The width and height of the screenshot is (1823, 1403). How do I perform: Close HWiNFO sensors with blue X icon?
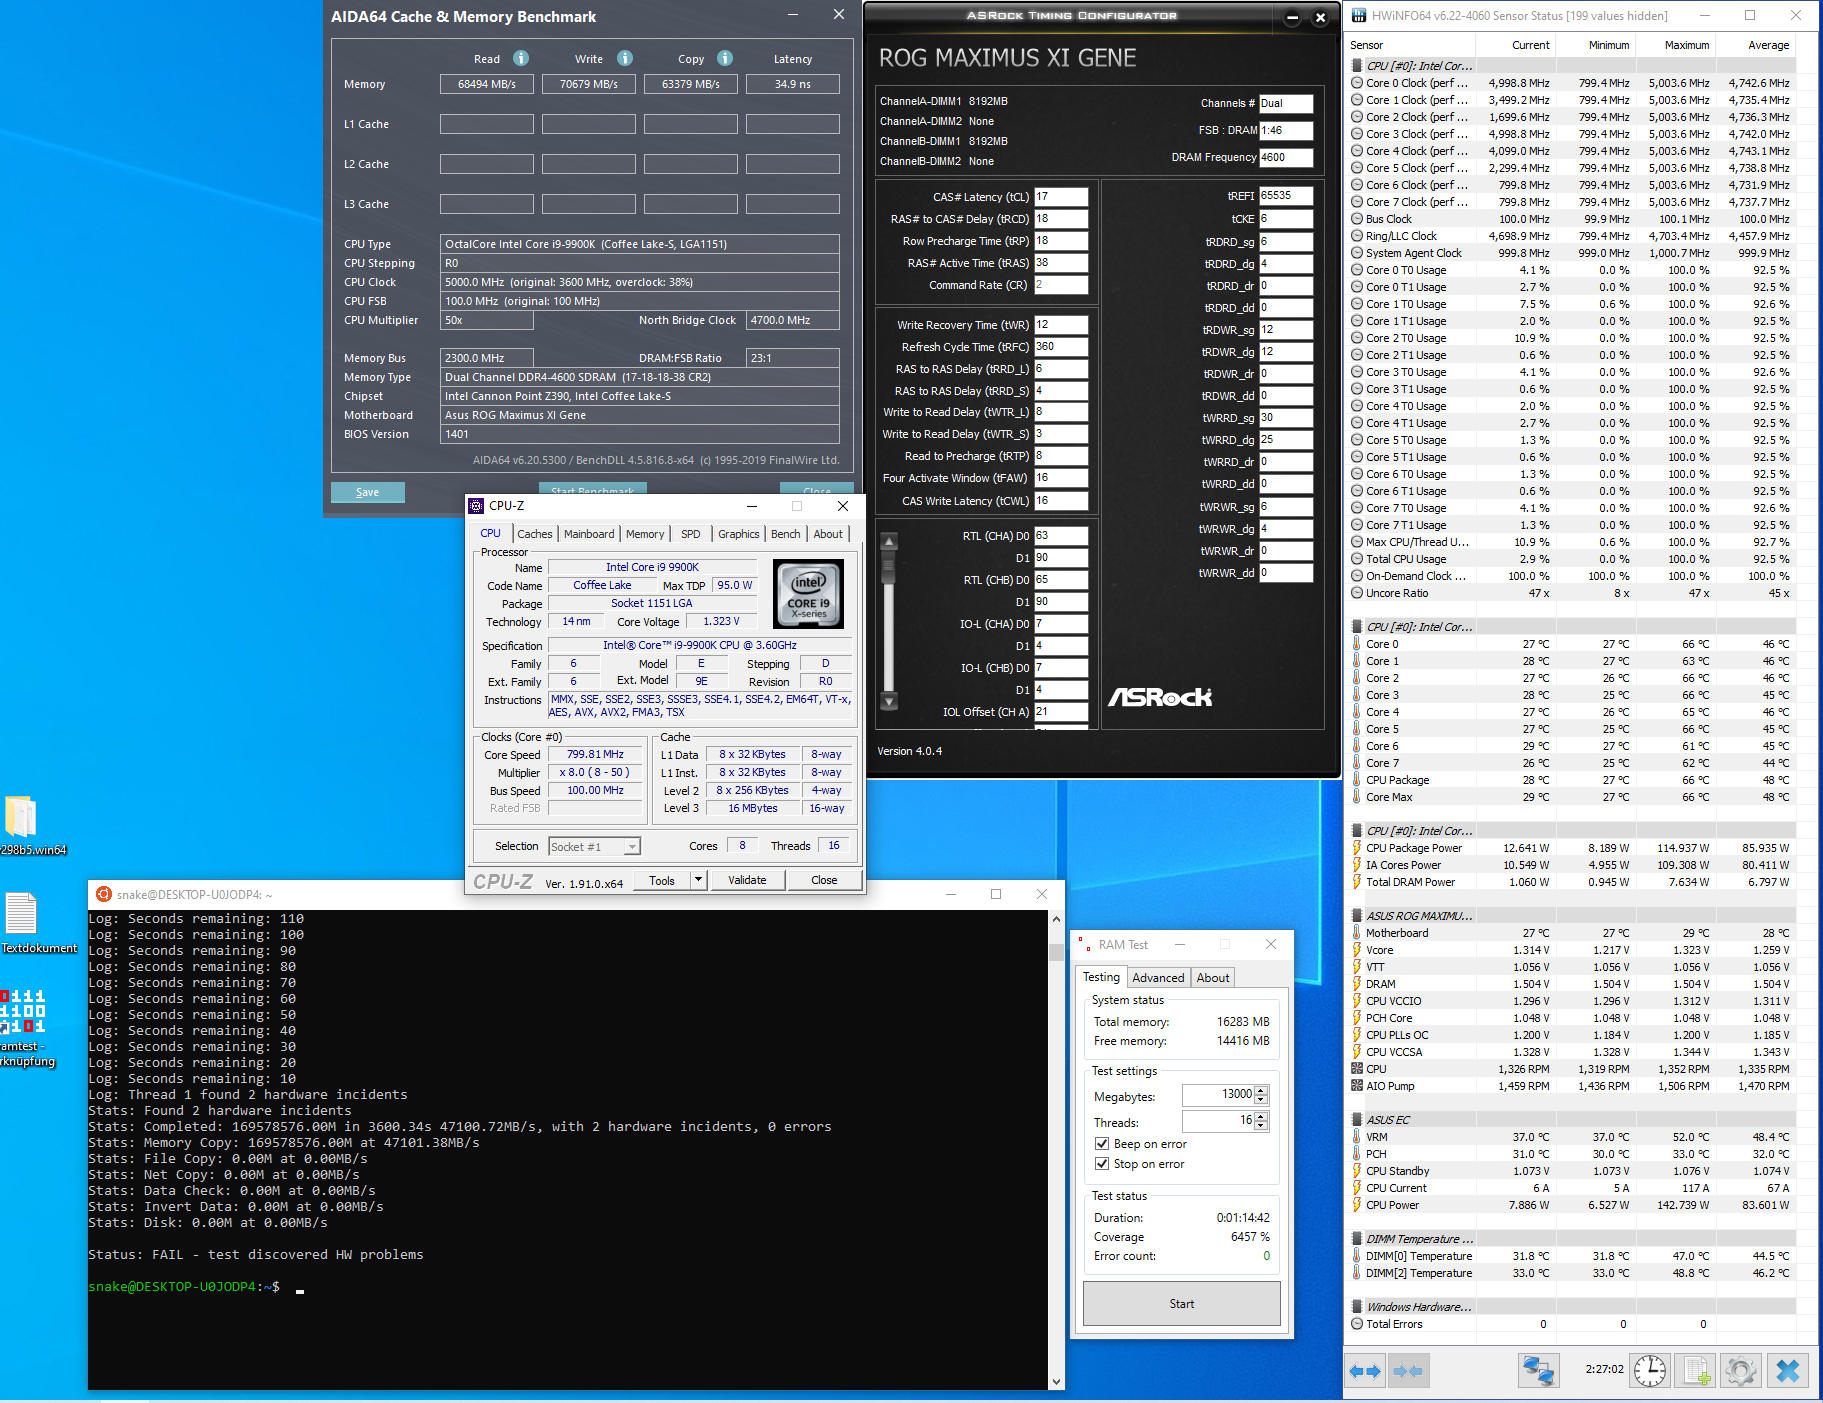(1787, 1371)
